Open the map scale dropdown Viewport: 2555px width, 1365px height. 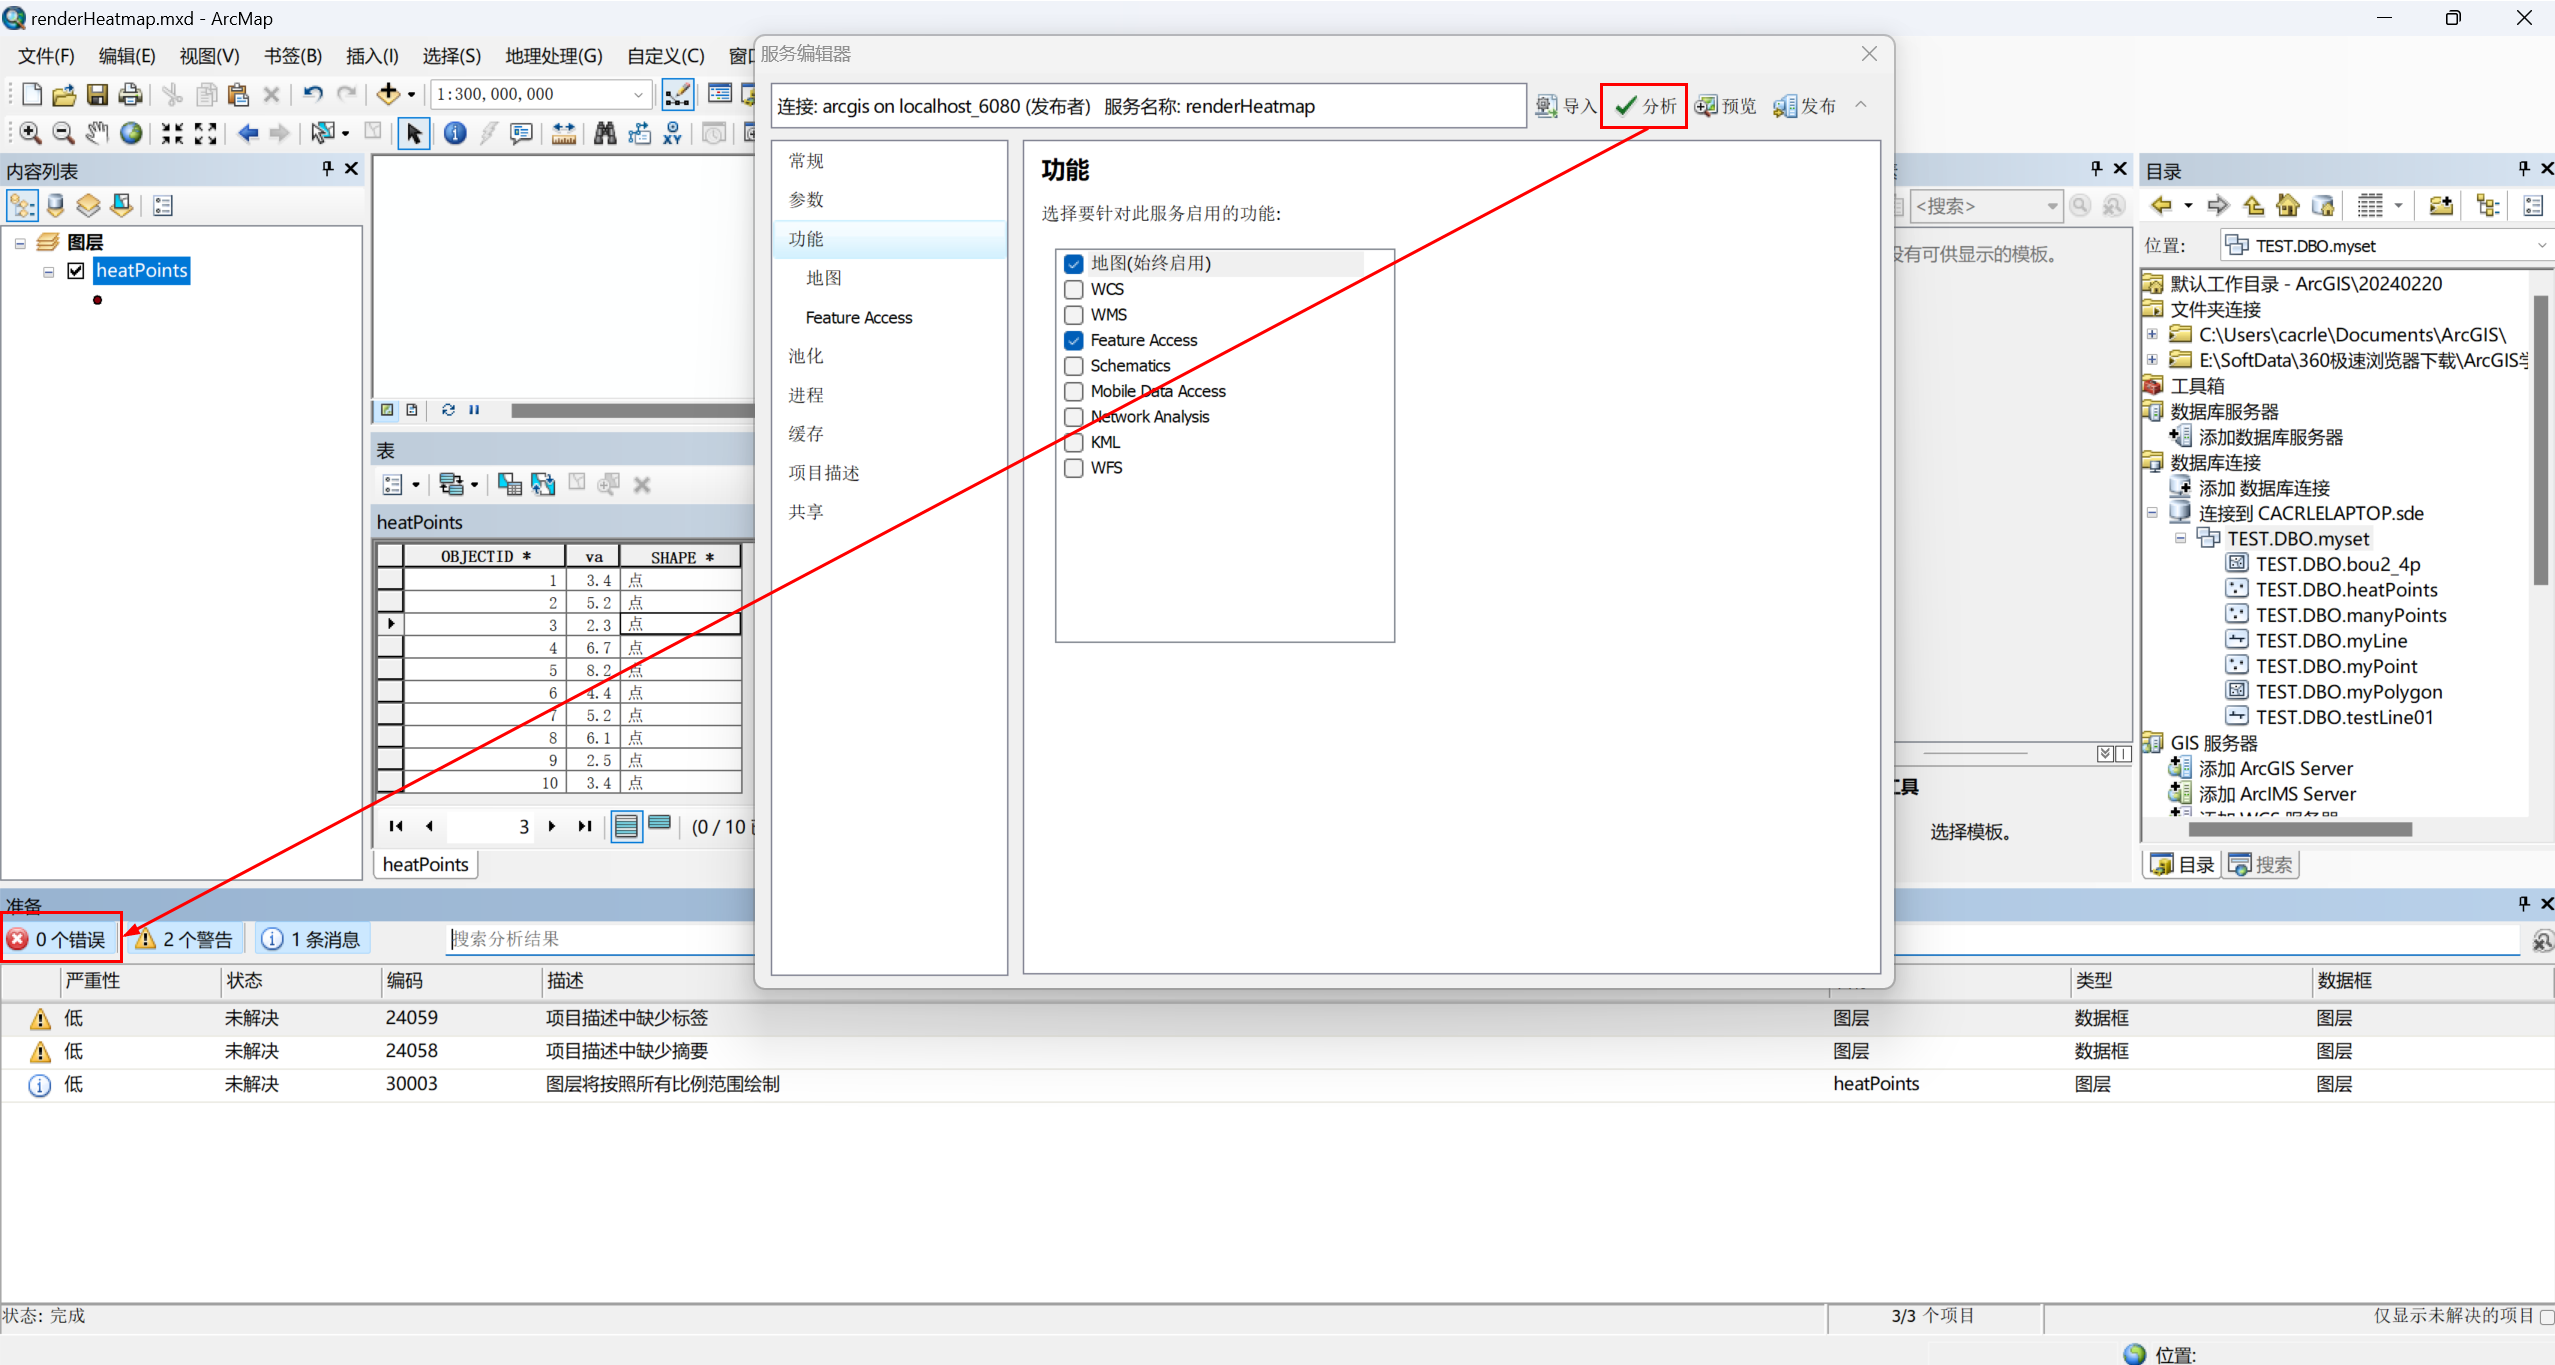pos(638,94)
